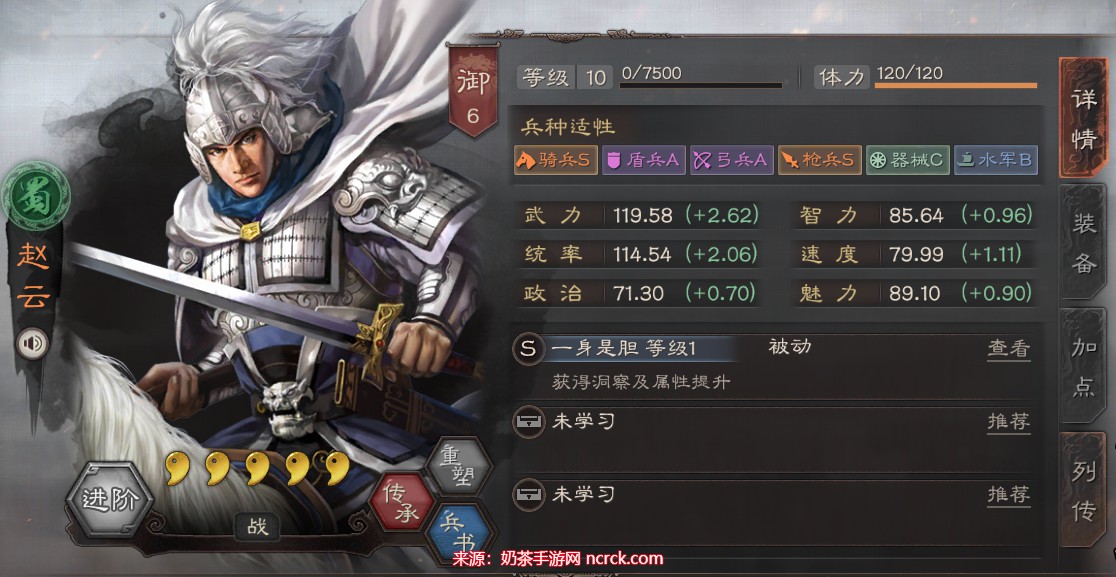Image resolution: width=1116 pixels, height=577 pixels.
Task: Switch to the 装备 tab
Action: point(1083,243)
